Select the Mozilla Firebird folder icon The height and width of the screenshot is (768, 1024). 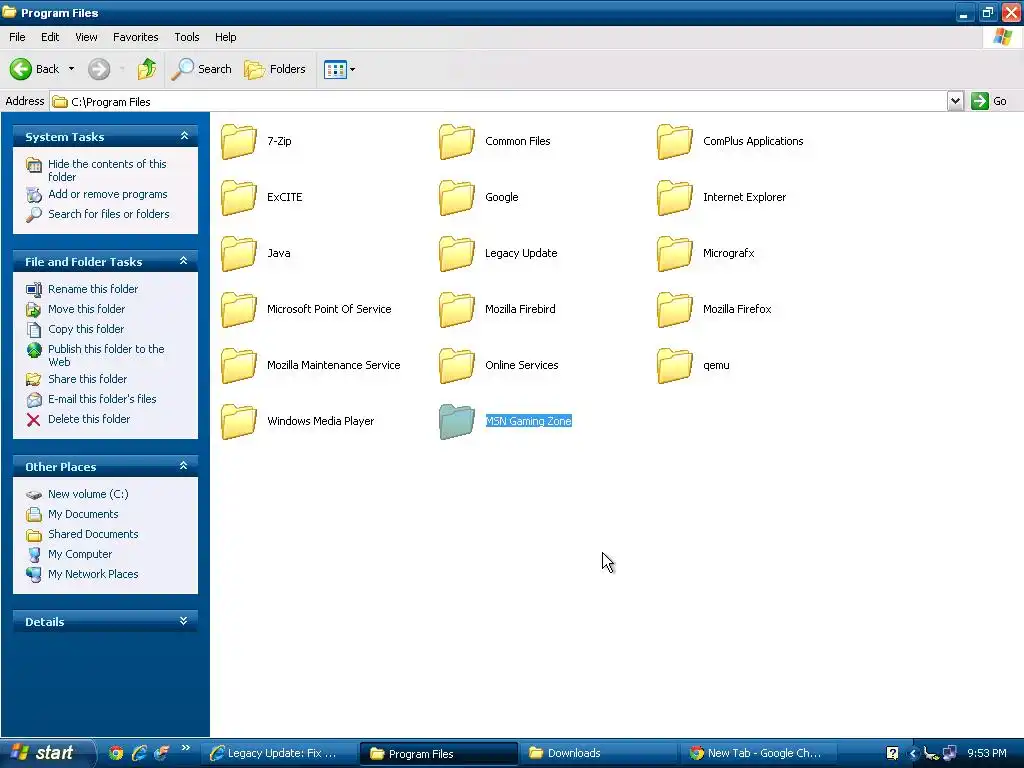pos(456,310)
